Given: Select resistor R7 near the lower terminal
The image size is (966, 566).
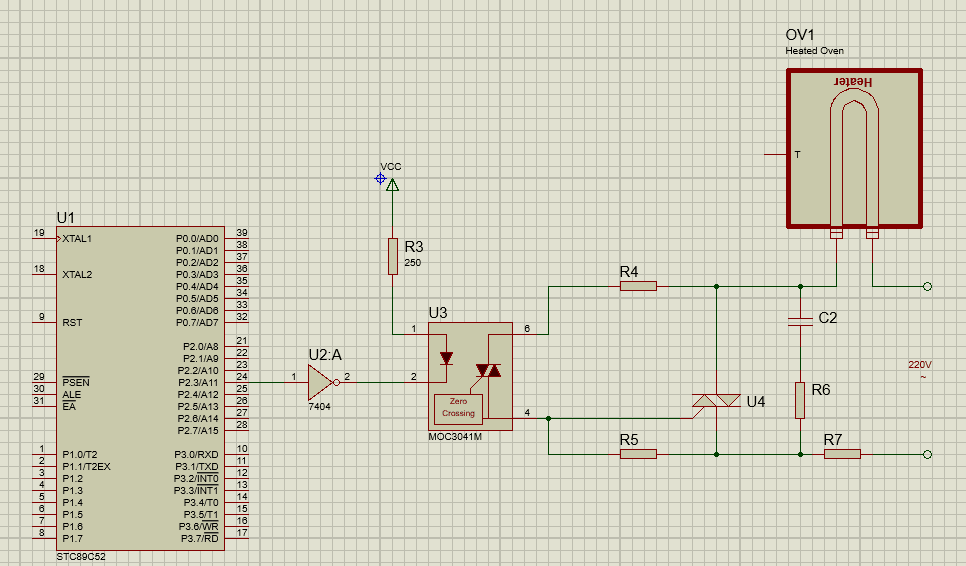Looking at the screenshot, I should 842,454.
